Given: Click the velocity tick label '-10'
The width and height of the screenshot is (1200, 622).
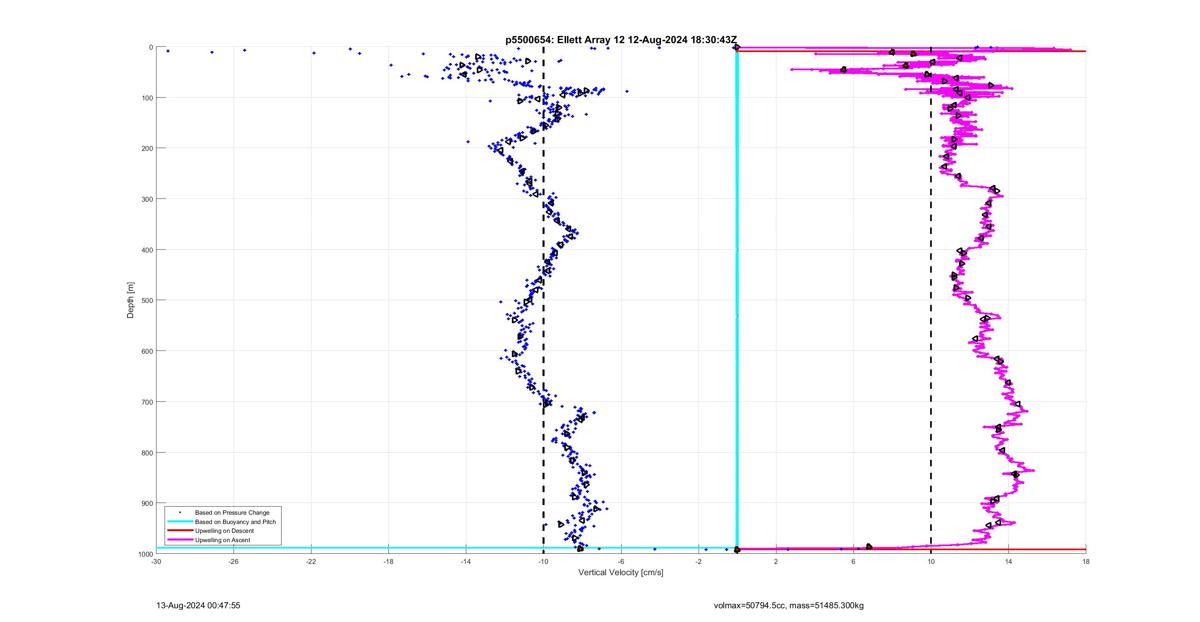Looking at the screenshot, I should pos(543,562).
